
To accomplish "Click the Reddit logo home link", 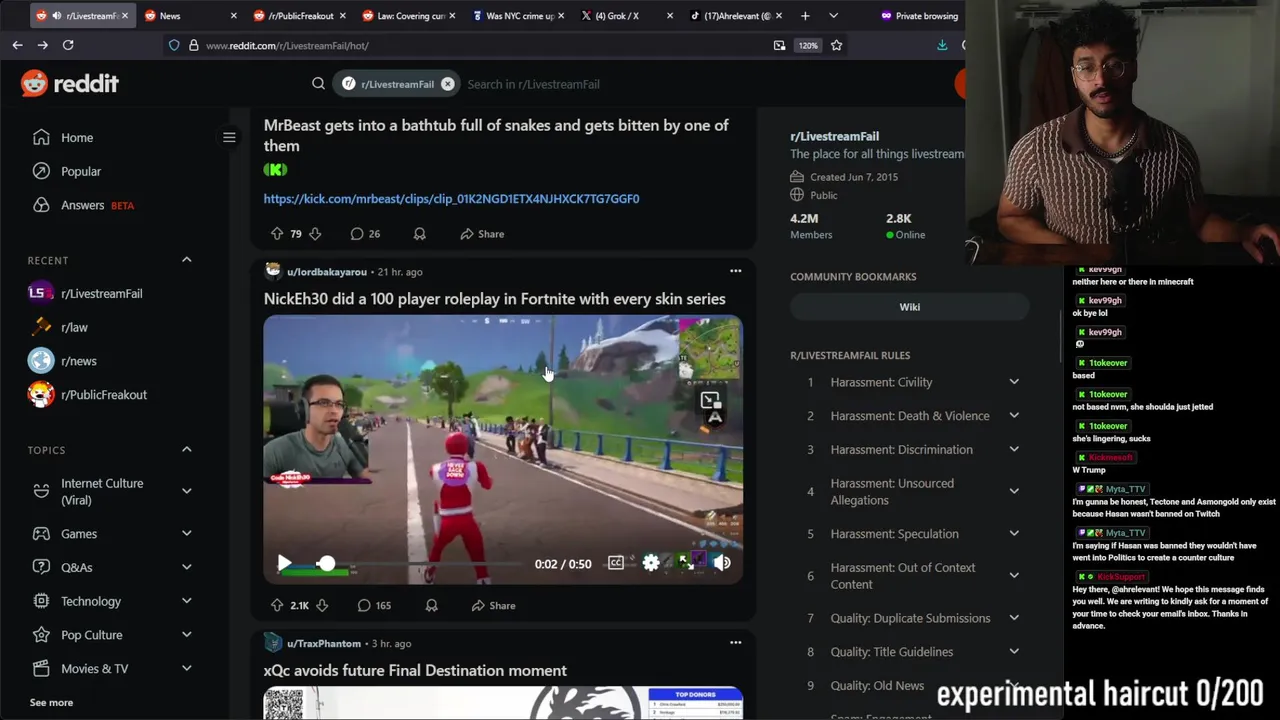I will [x=70, y=84].
